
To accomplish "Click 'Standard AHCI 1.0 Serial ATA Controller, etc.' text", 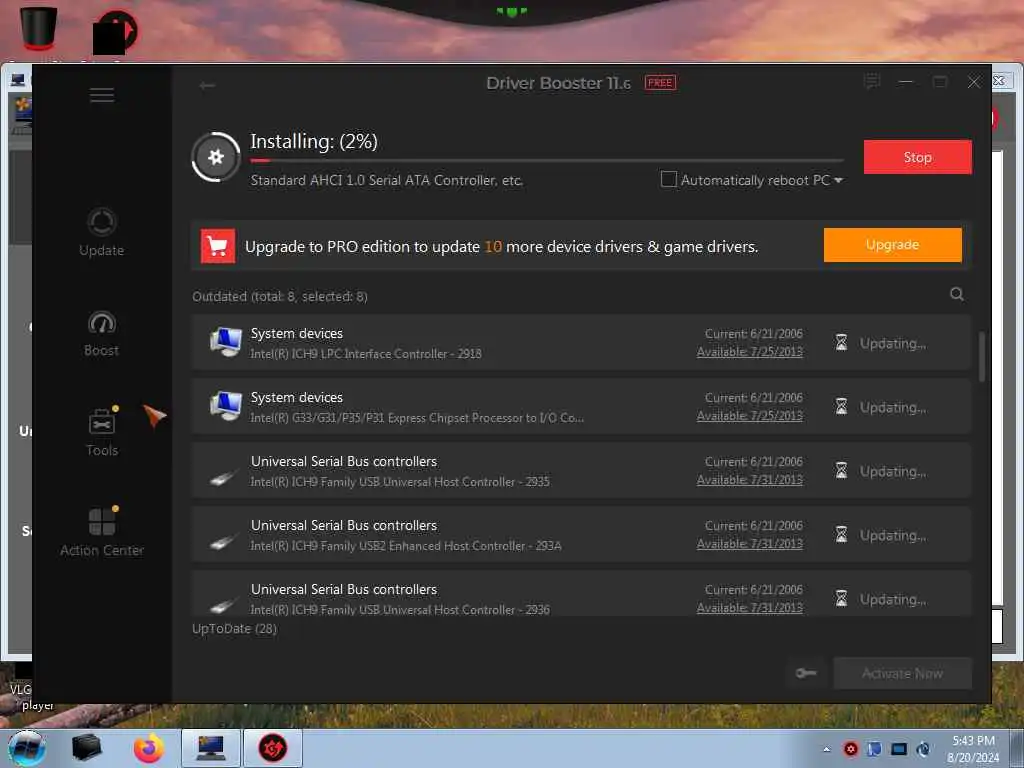I will (387, 180).
